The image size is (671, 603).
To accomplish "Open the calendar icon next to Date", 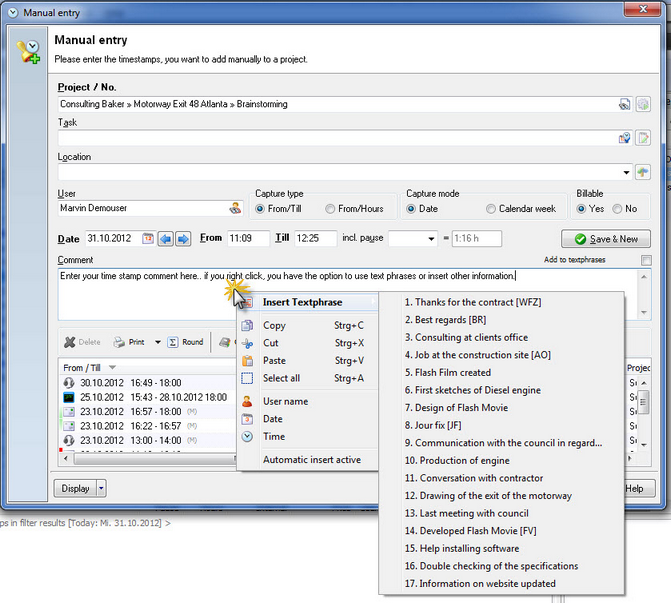I will [x=148, y=238].
